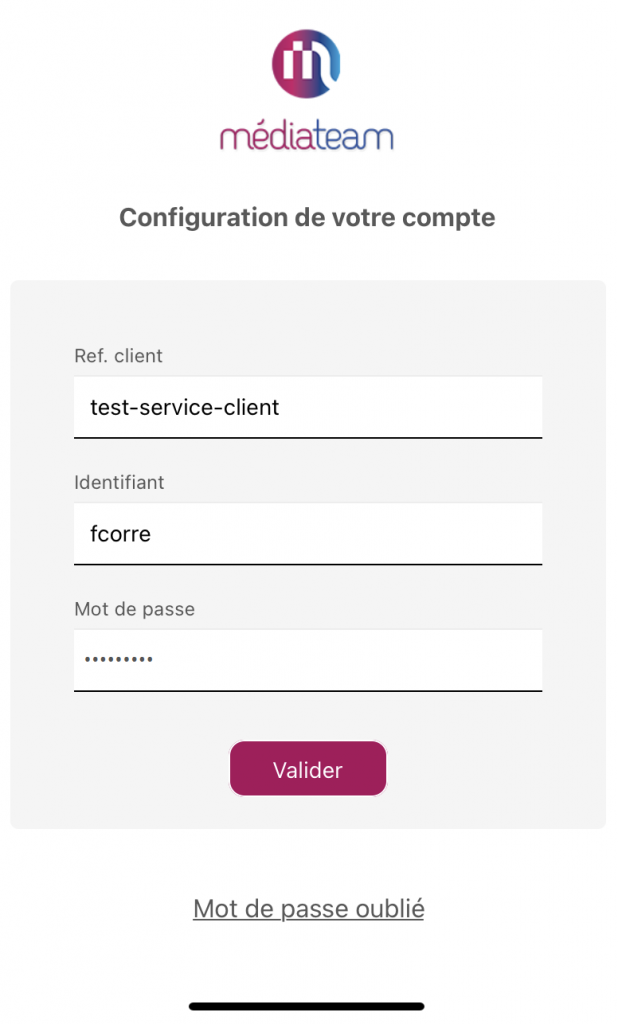The width and height of the screenshot is (618, 1024).
Task: Click the word compte in the heading
Action: coord(448,219)
